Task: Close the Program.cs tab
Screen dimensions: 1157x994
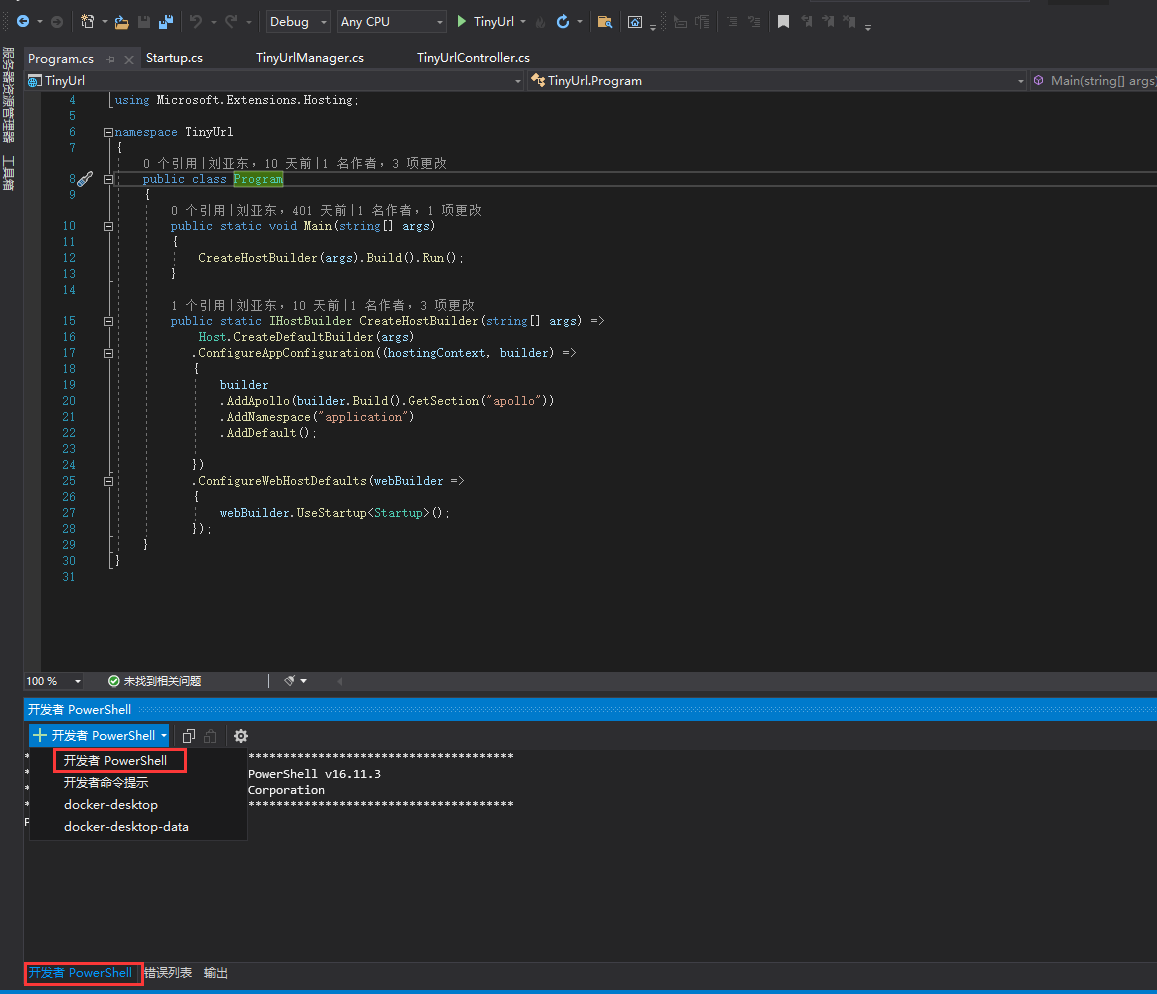Action: pyautogui.click(x=129, y=59)
